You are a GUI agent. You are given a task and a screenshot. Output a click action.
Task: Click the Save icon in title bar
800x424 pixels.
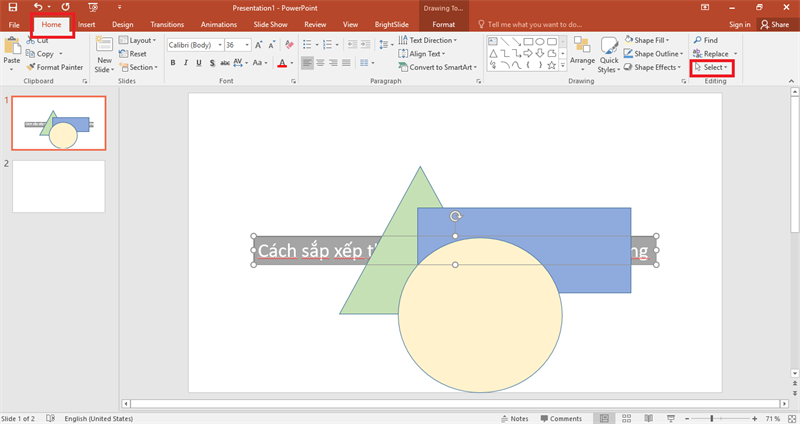(x=13, y=7)
